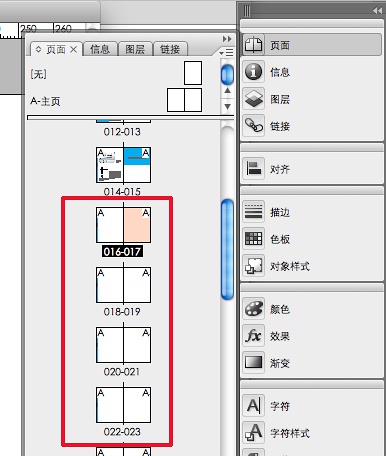Open the 描边 (Stroke) panel icon
This screenshot has height=456, width=386.
(x=254, y=212)
